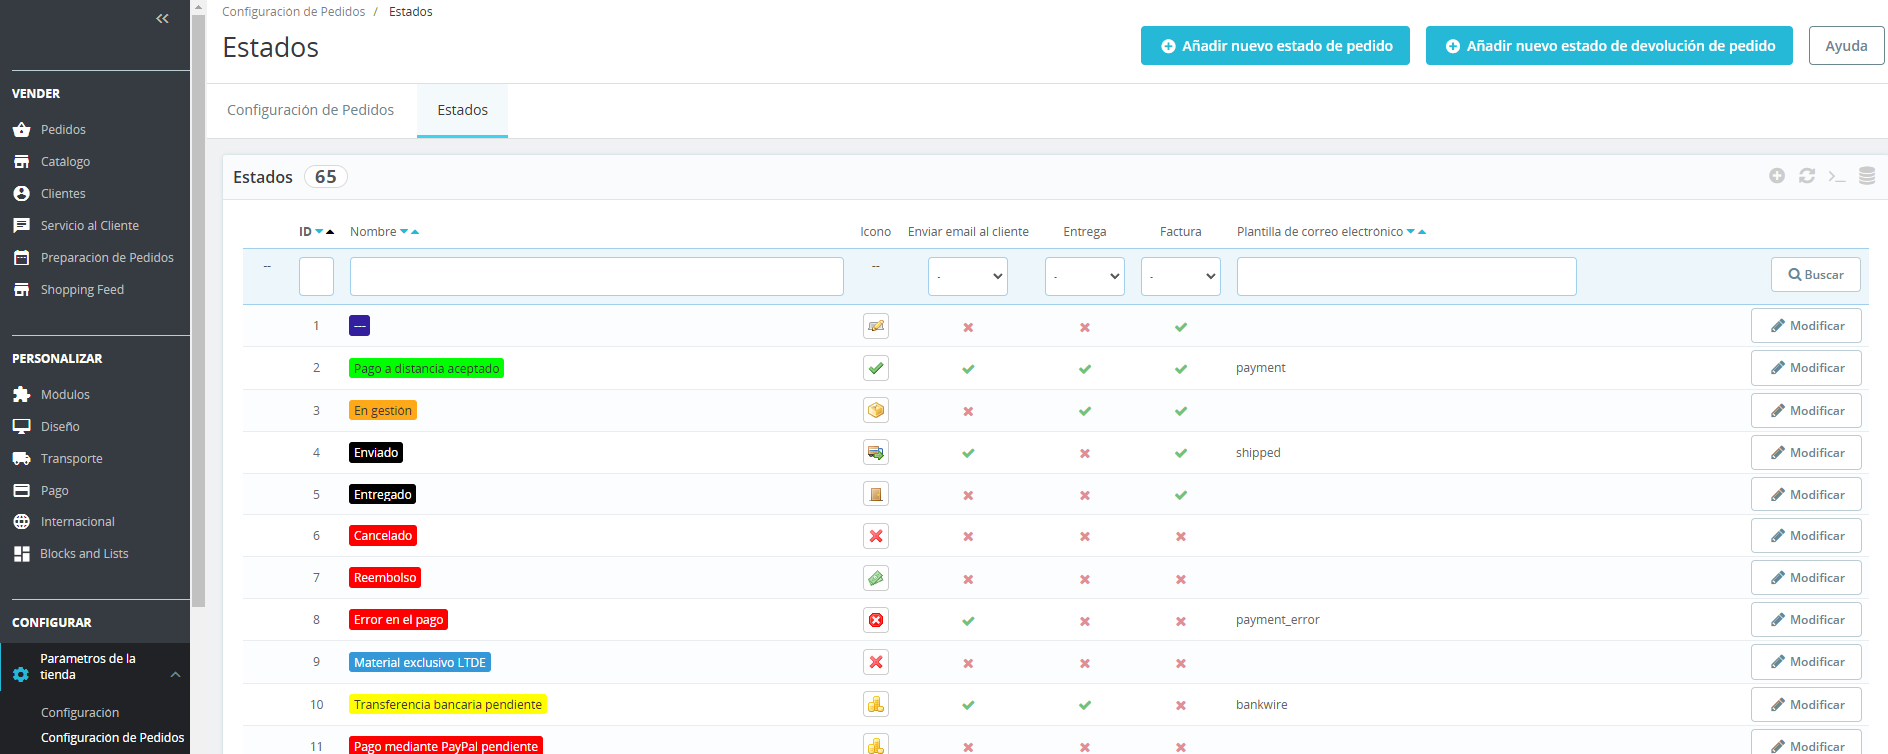
Task: Toggle email sending for Error en el pago
Action: [968, 621]
